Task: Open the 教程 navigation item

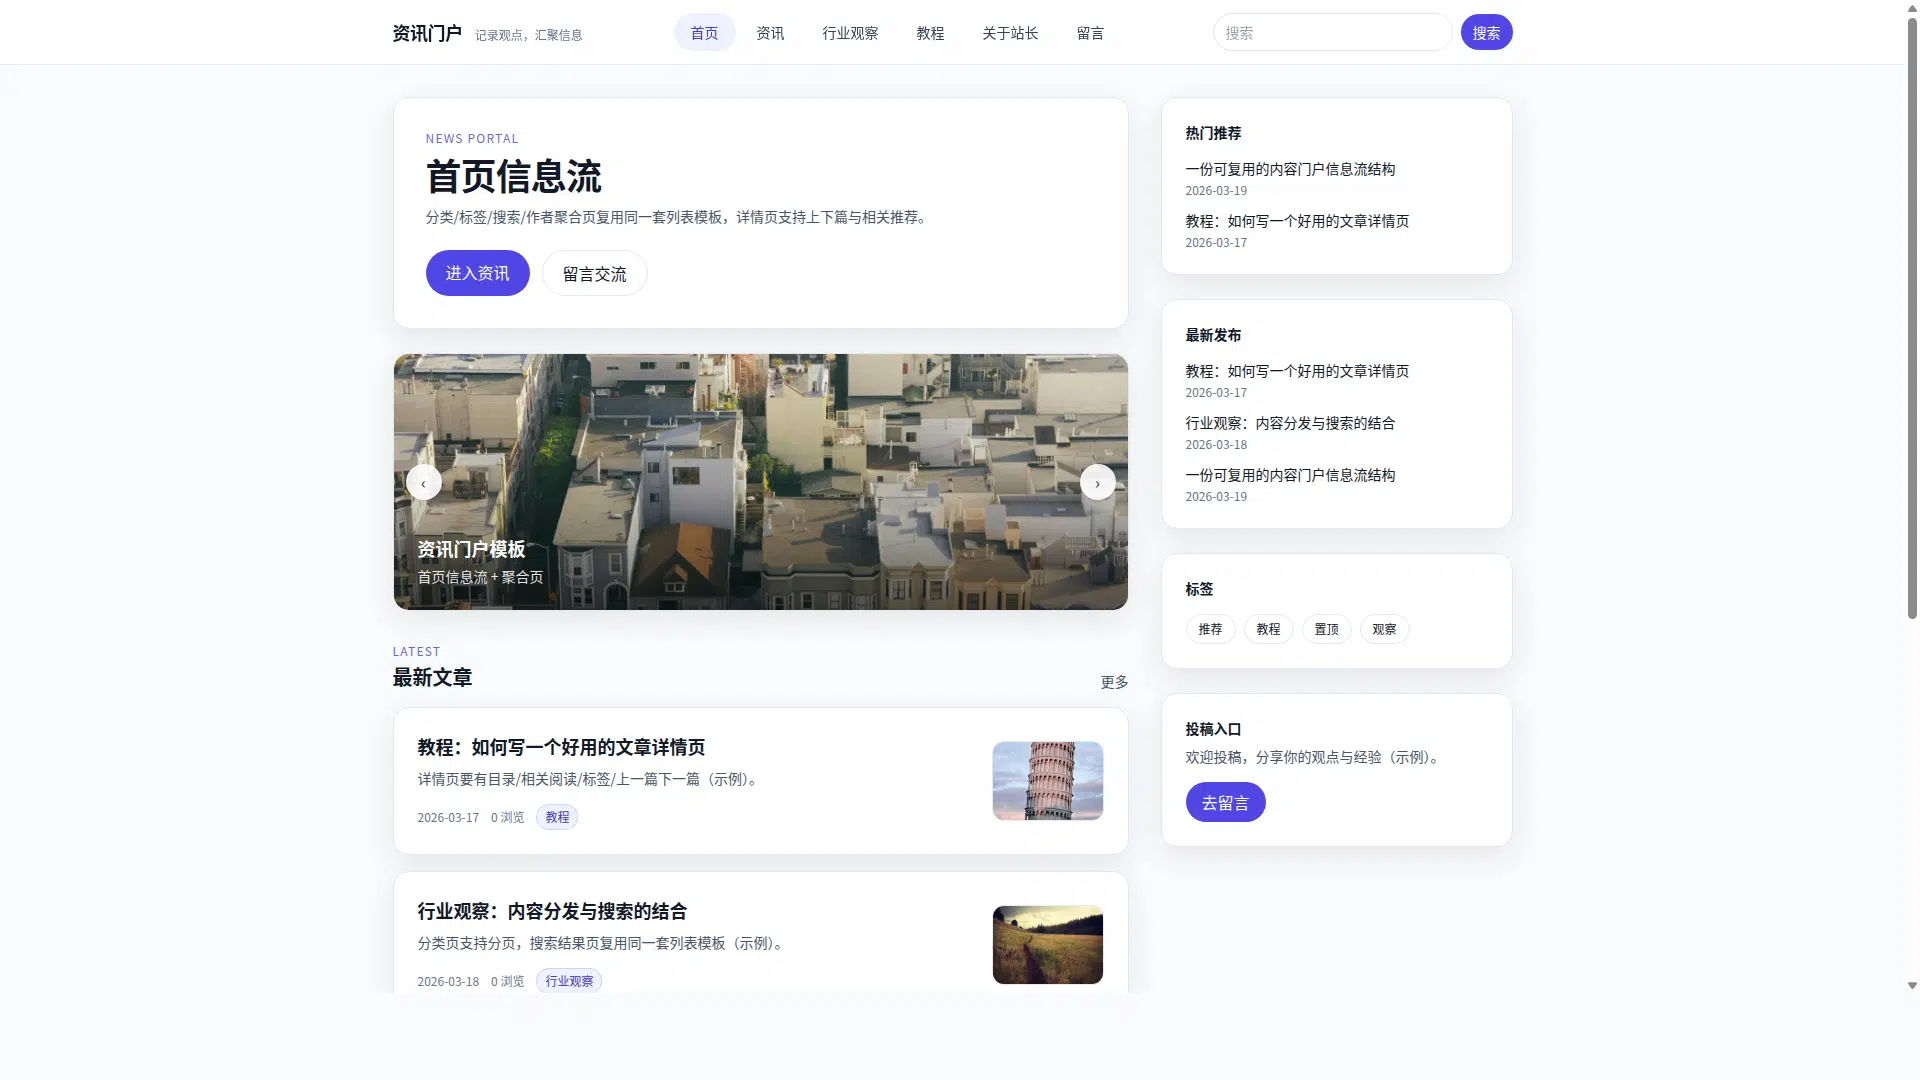Action: tap(930, 33)
